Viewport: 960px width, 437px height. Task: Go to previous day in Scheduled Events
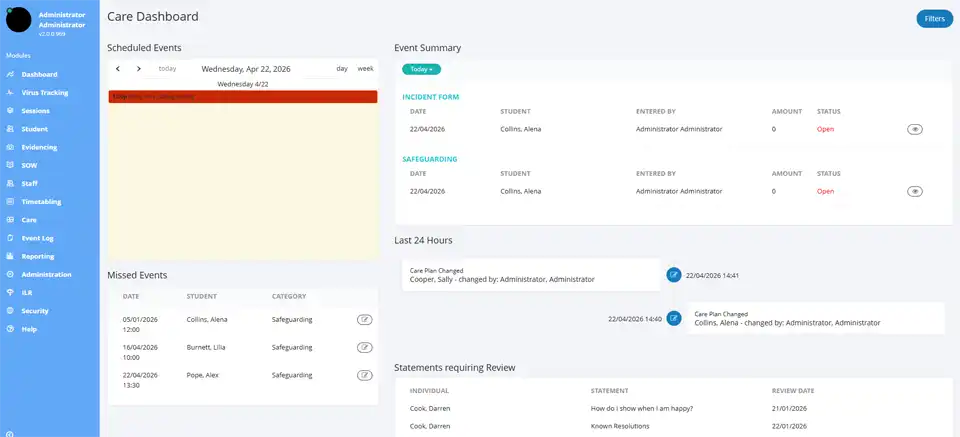118,69
